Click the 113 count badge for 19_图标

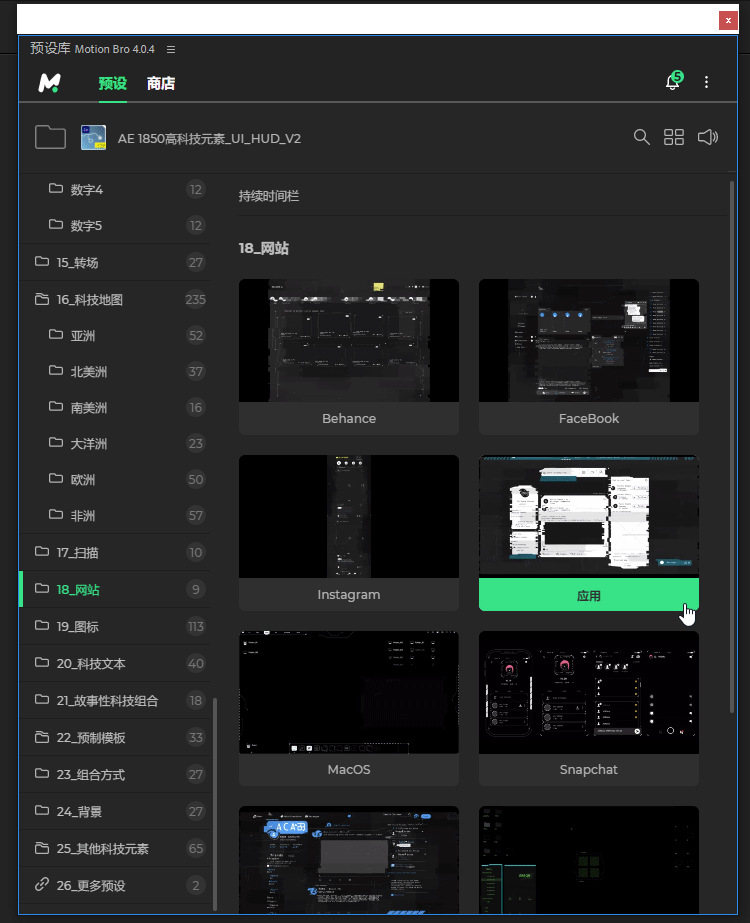[x=195, y=626]
